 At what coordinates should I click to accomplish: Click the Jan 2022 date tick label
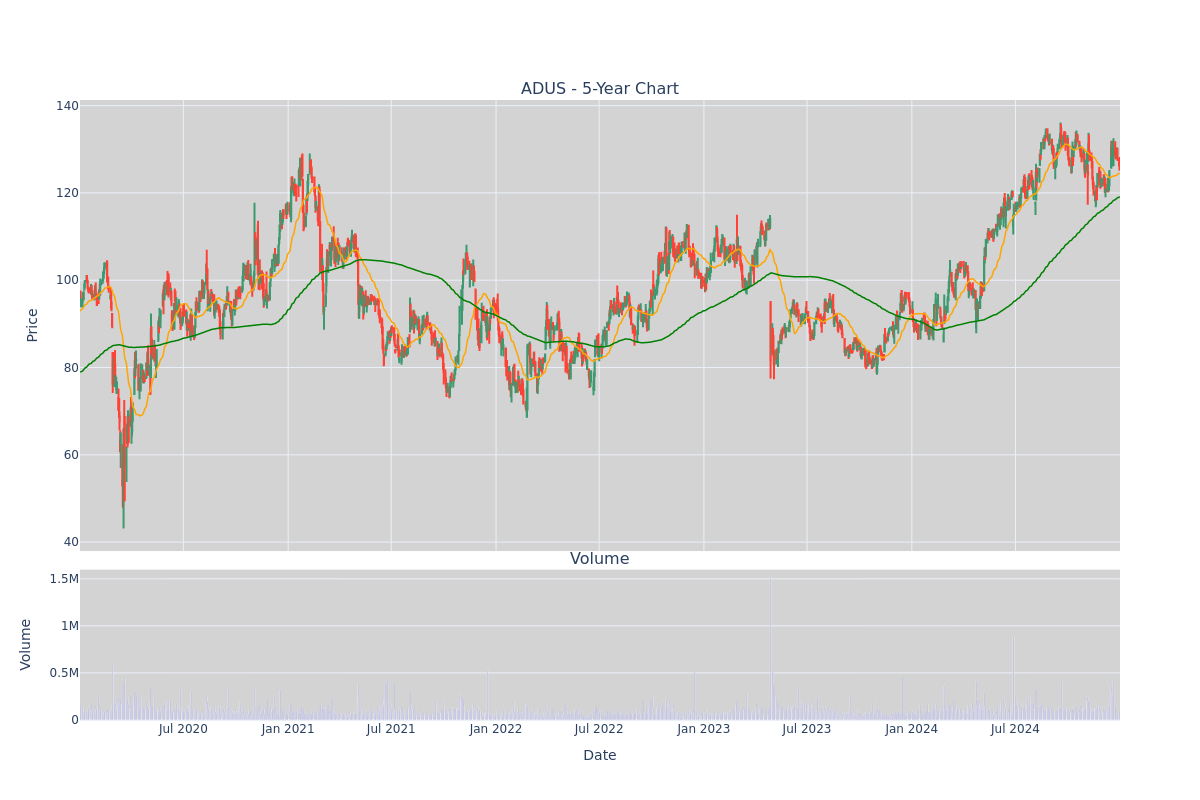pos(496,729)
